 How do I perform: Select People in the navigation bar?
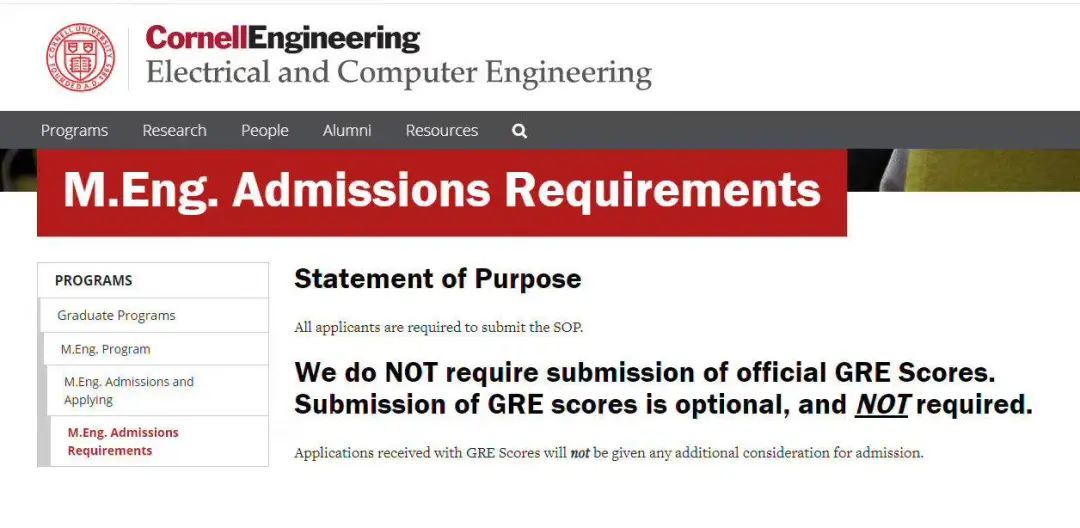[264, 131]
